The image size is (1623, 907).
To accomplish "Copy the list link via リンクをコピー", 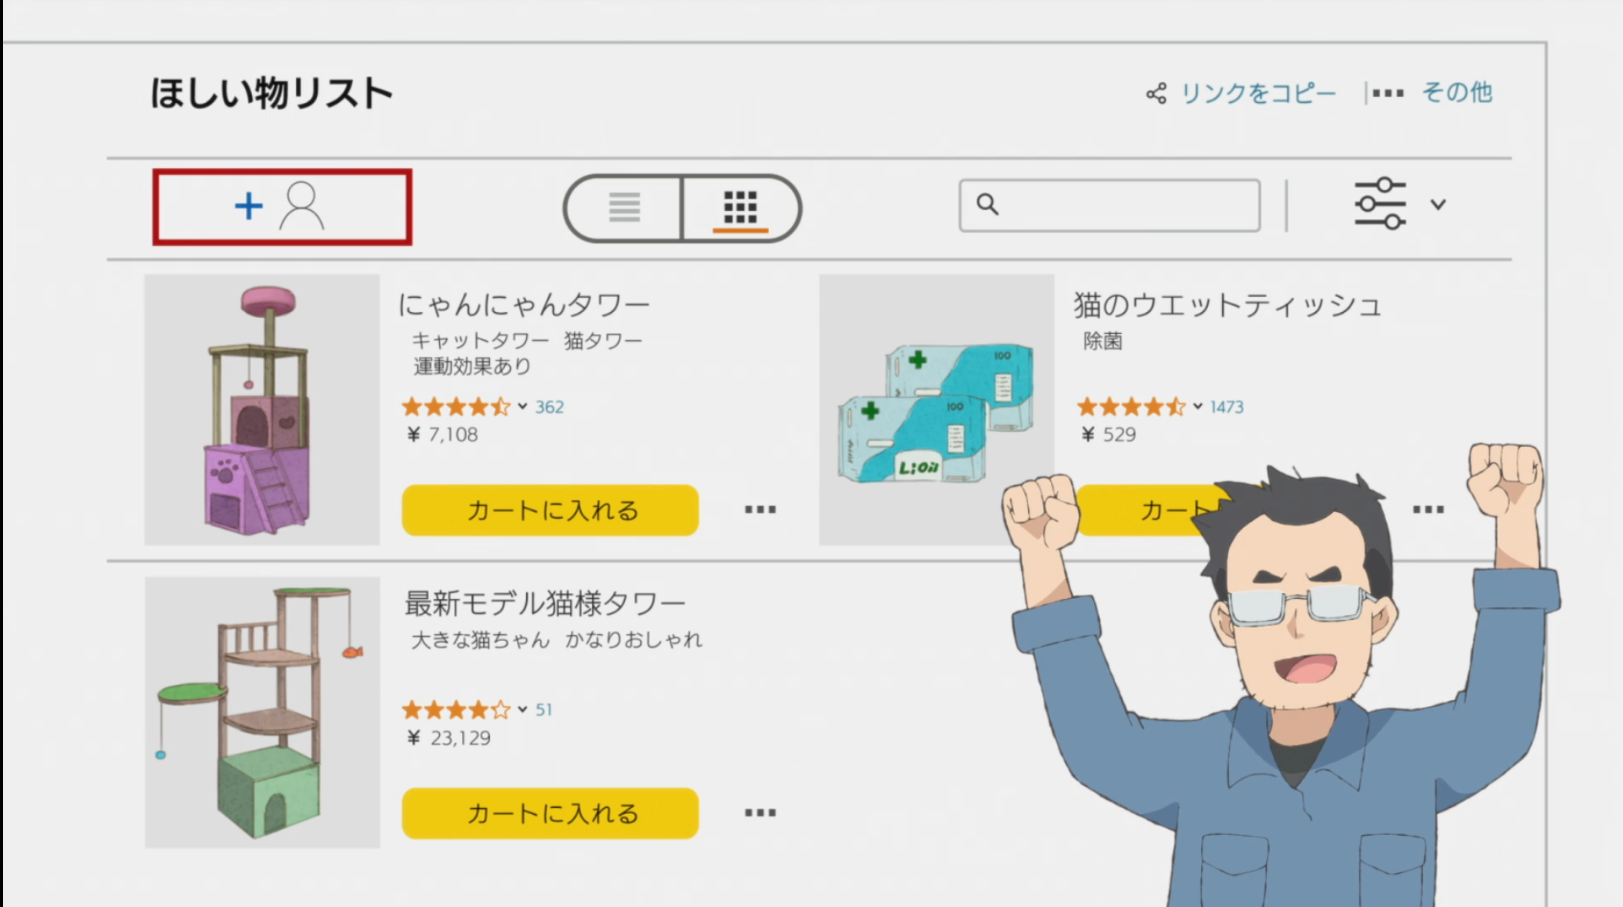I will click(x=1258, y=93).
